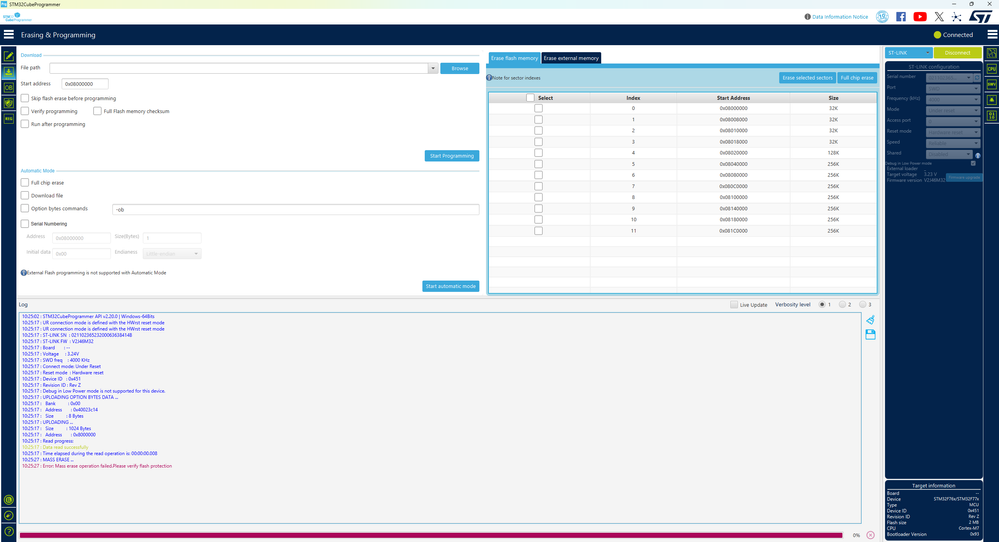Click Start address input field
This screenshot has height=542, width=999.
click(x=85, y=83)
